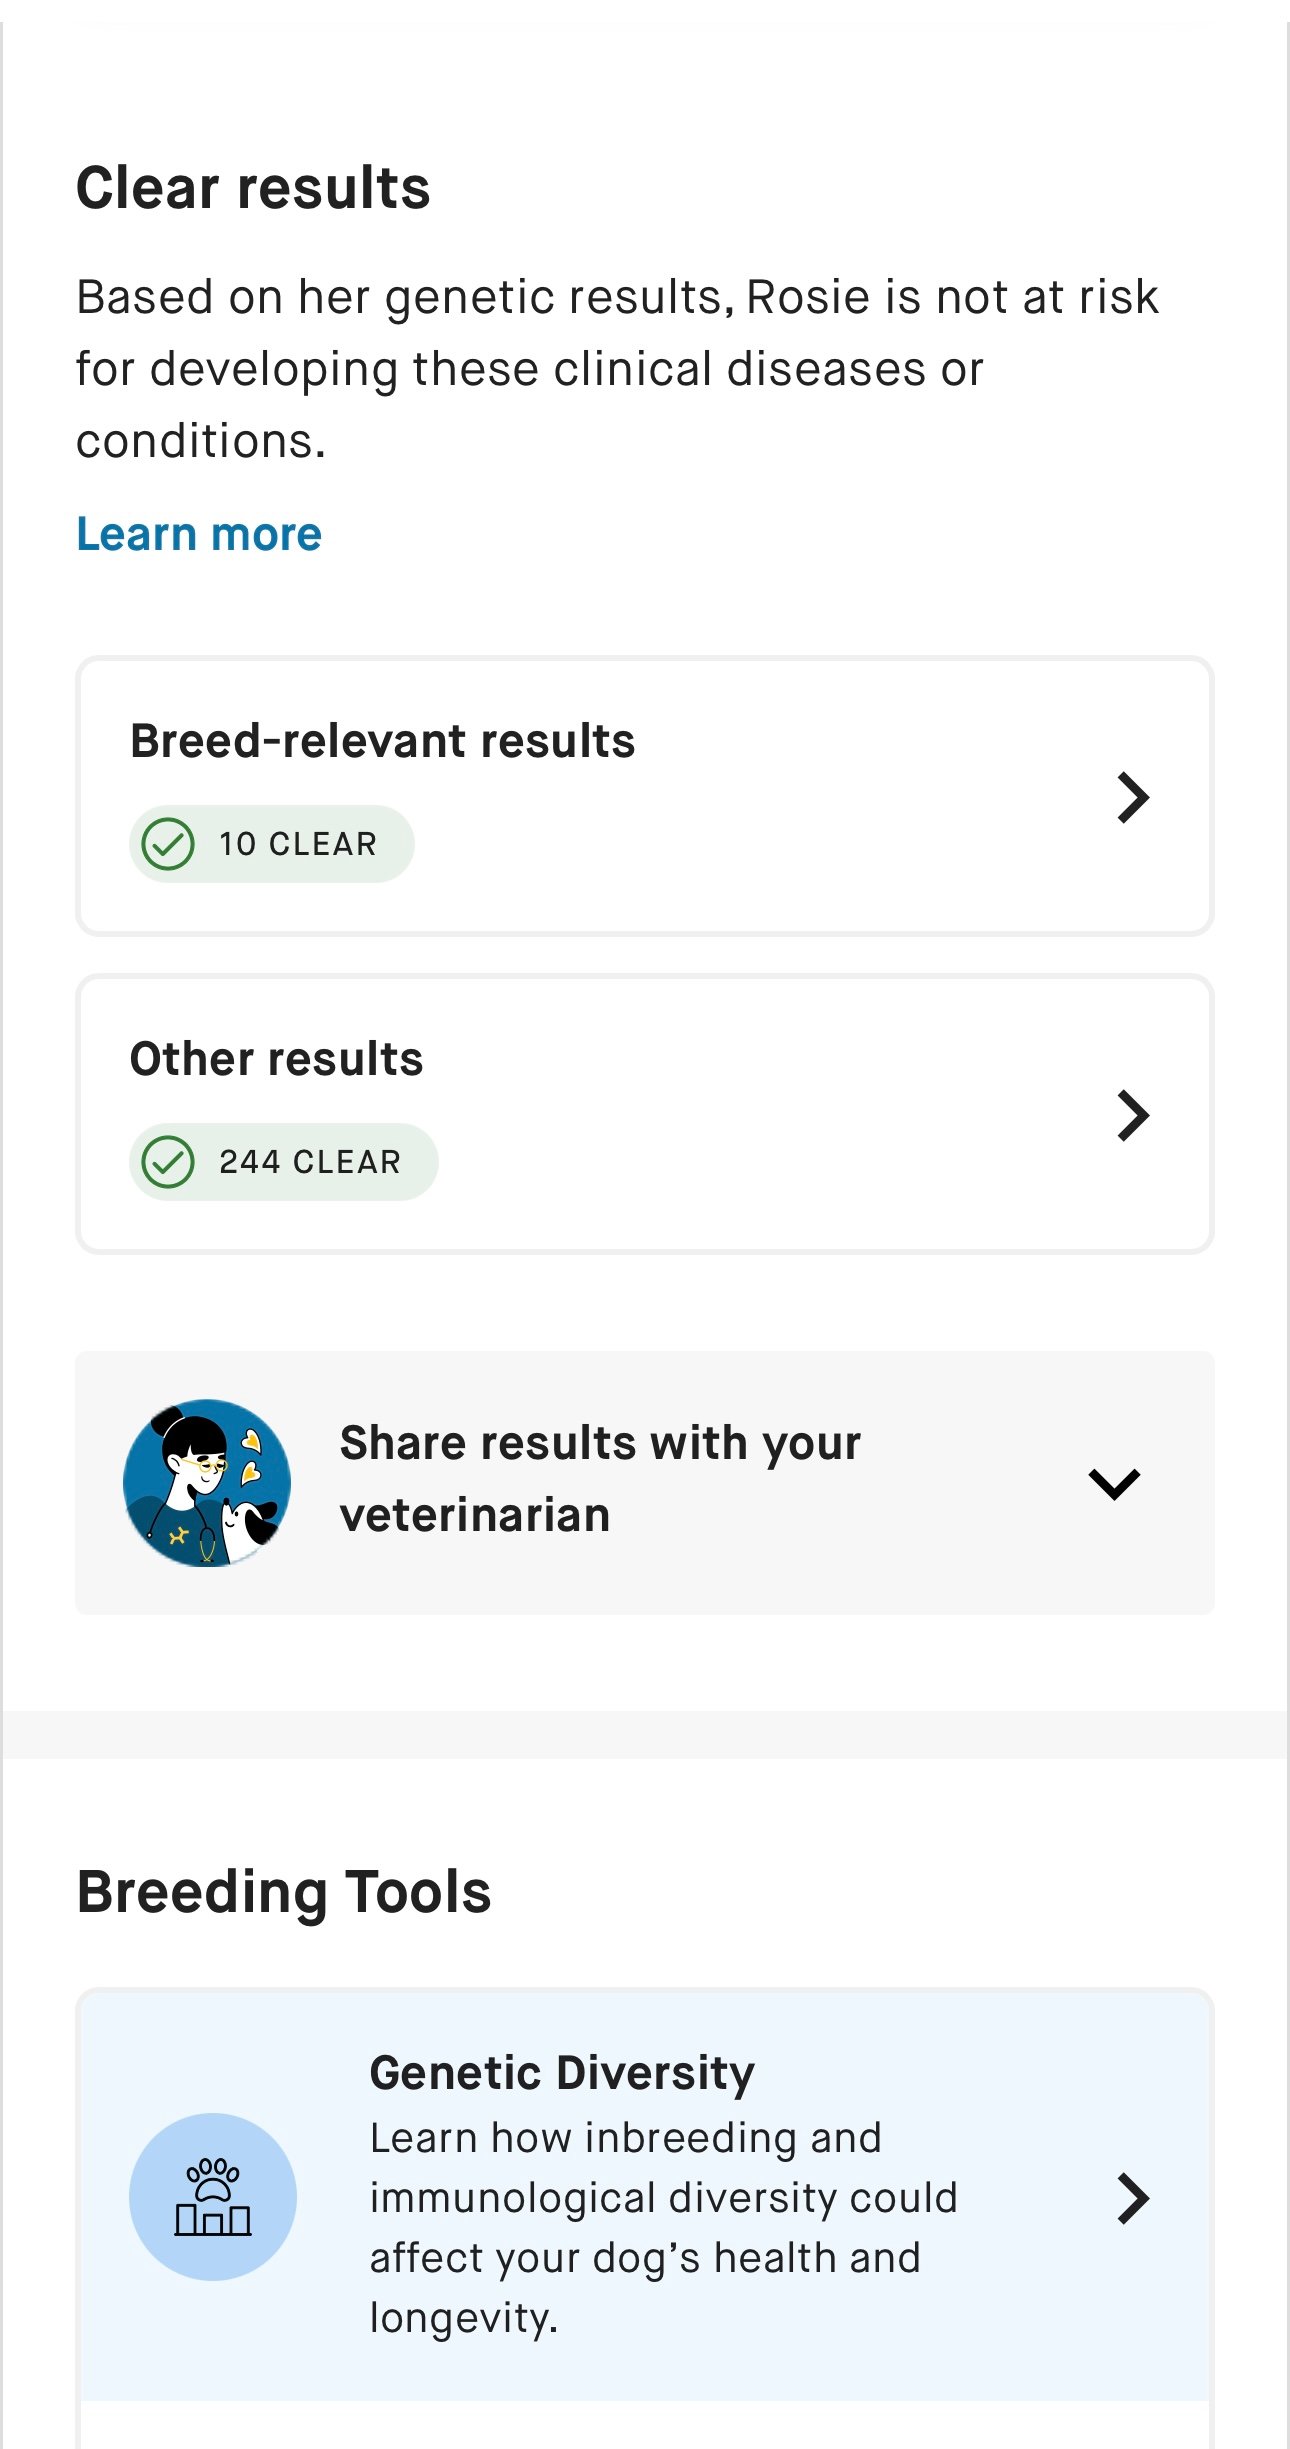The image size is (1290, 2449).
Task: Tap the Genetic Diversity title
Action: (562, 2073)
